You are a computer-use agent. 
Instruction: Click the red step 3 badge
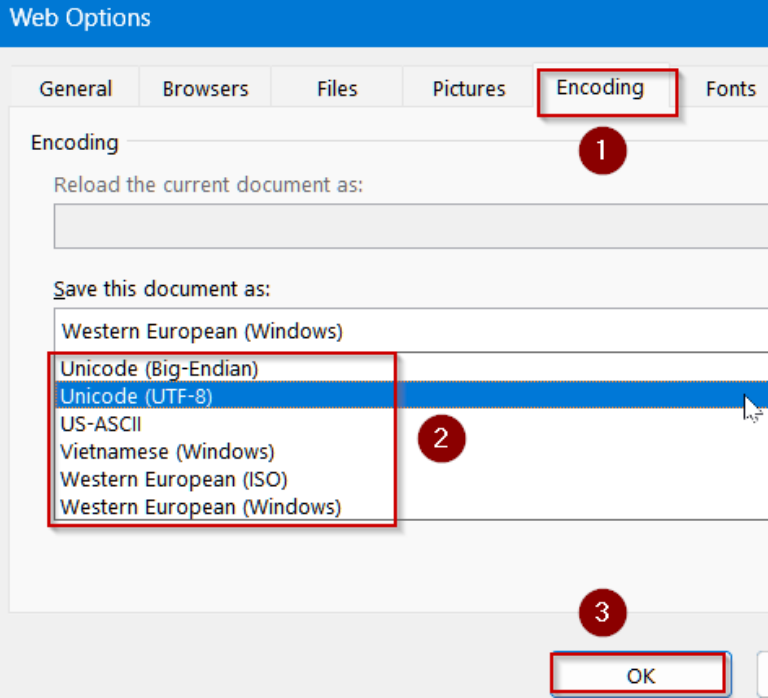click(602, 613)
